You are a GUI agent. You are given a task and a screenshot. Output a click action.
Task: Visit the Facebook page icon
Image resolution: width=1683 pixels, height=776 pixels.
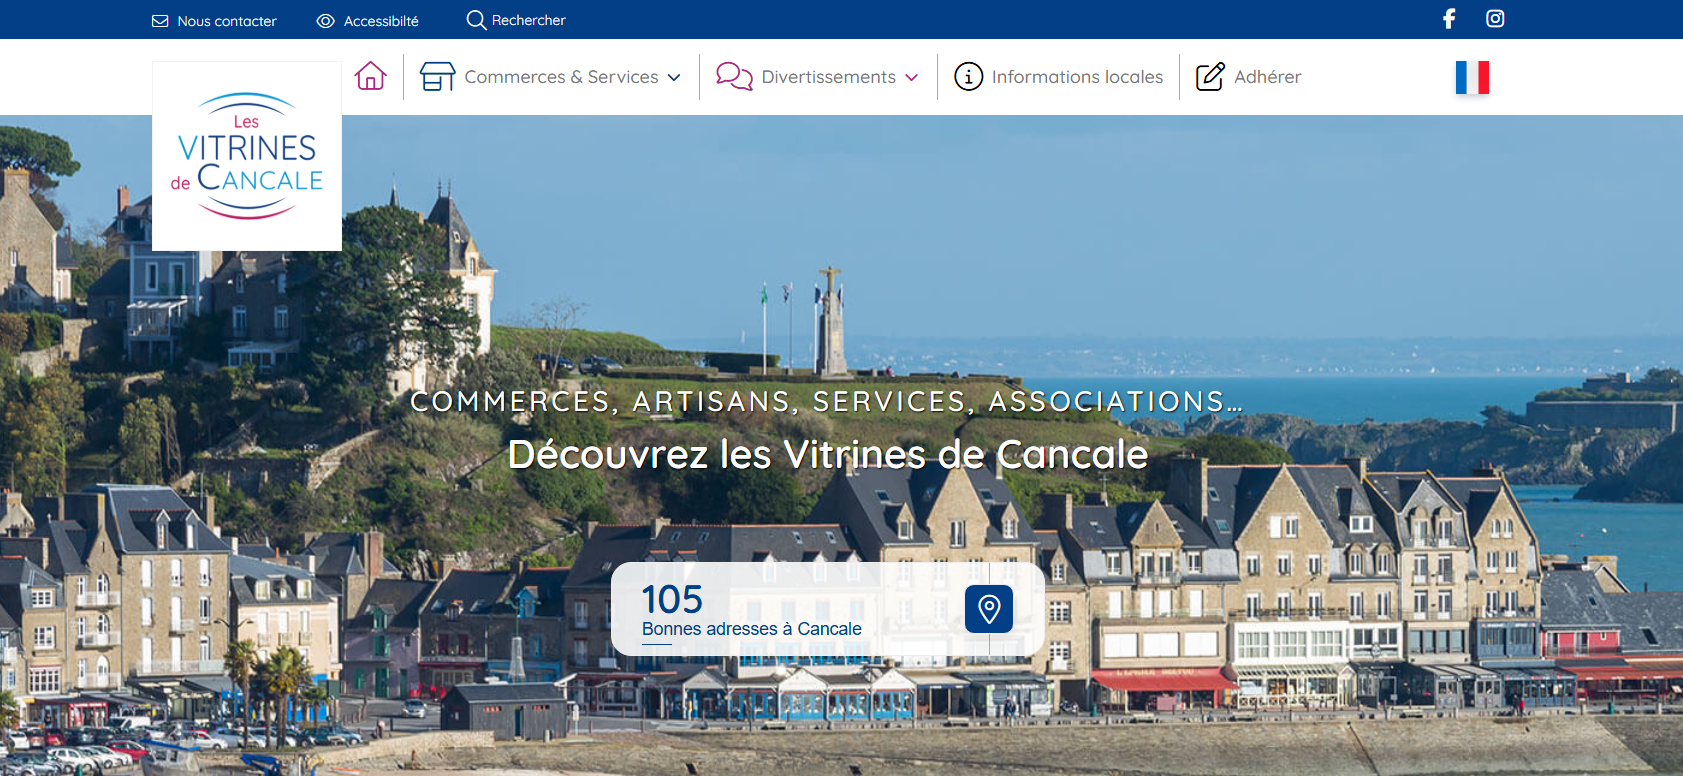pos(1449,18)
